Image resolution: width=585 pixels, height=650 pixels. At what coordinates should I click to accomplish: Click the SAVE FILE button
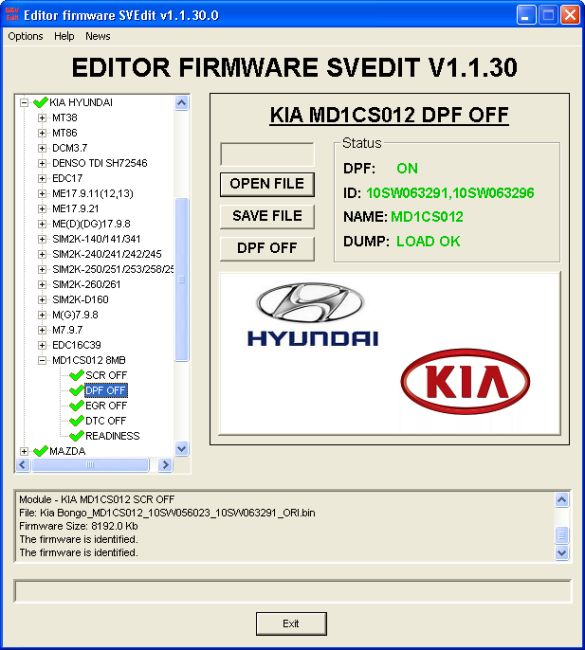tap(267, 216)
